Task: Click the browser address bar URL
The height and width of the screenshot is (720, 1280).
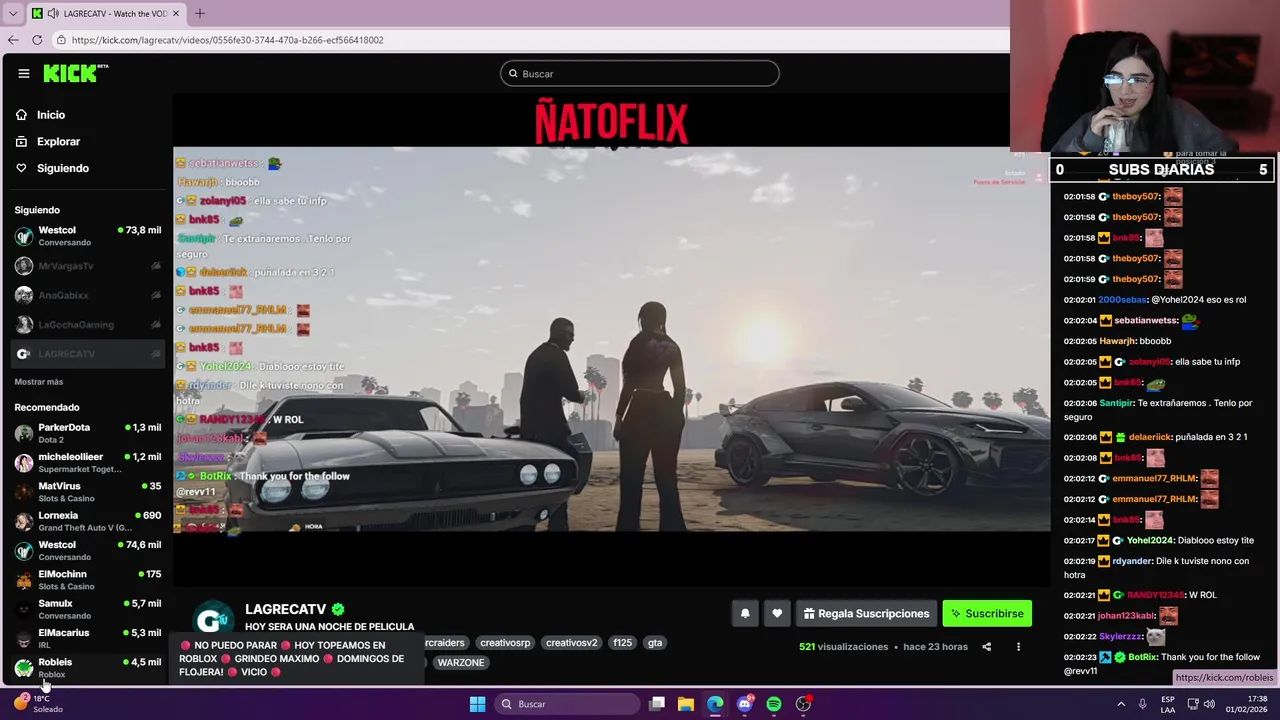Action: 228,40
